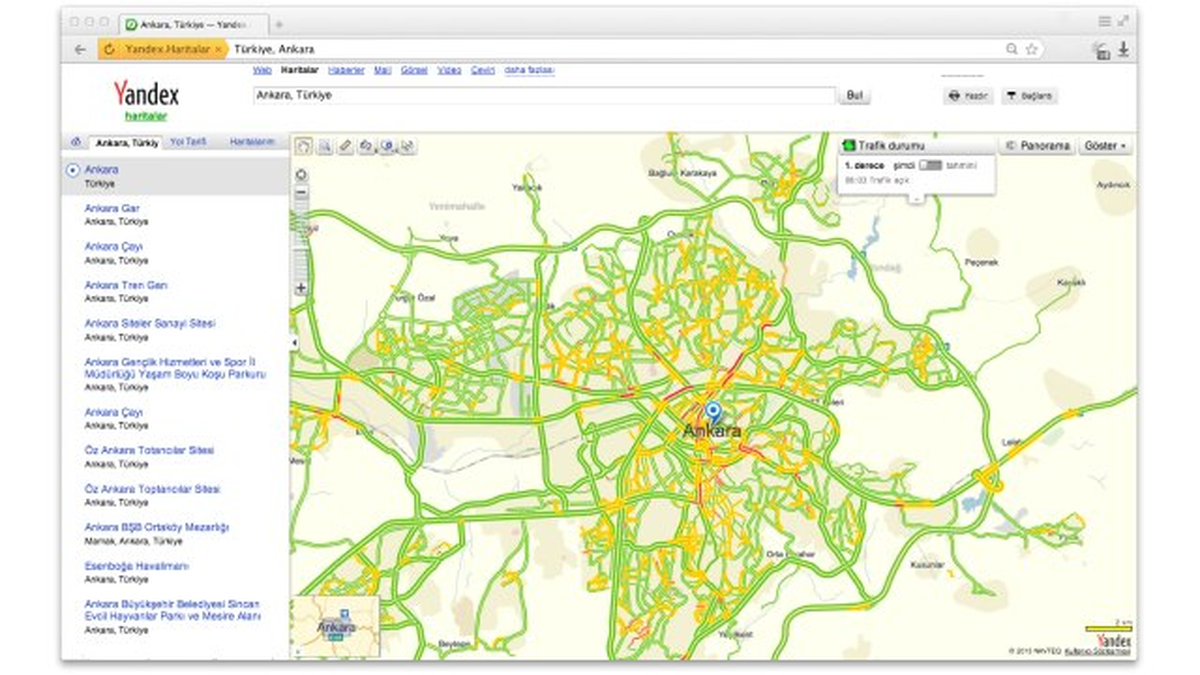Screen dimensions: 1200x675
Task: Collapse the traffic panel bottom handle
Action: tap(915, 198)
